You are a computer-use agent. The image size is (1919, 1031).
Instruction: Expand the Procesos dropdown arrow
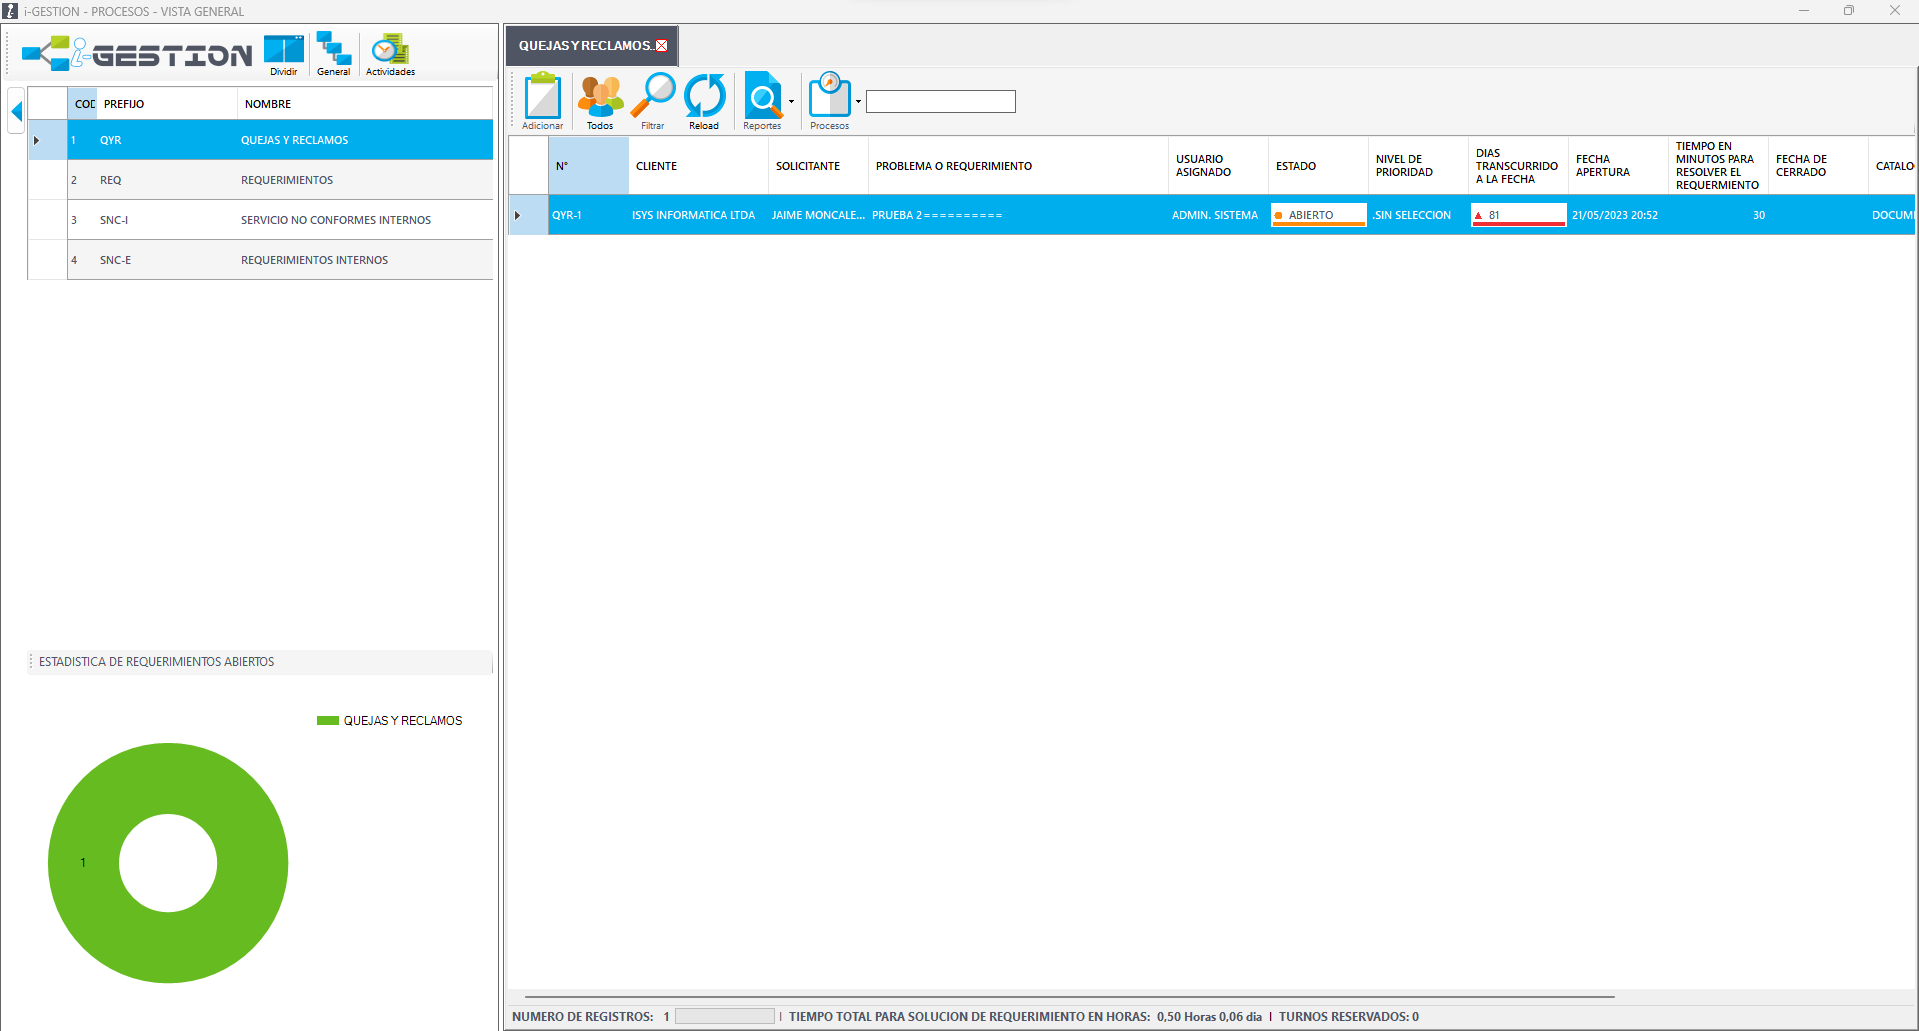858,101
